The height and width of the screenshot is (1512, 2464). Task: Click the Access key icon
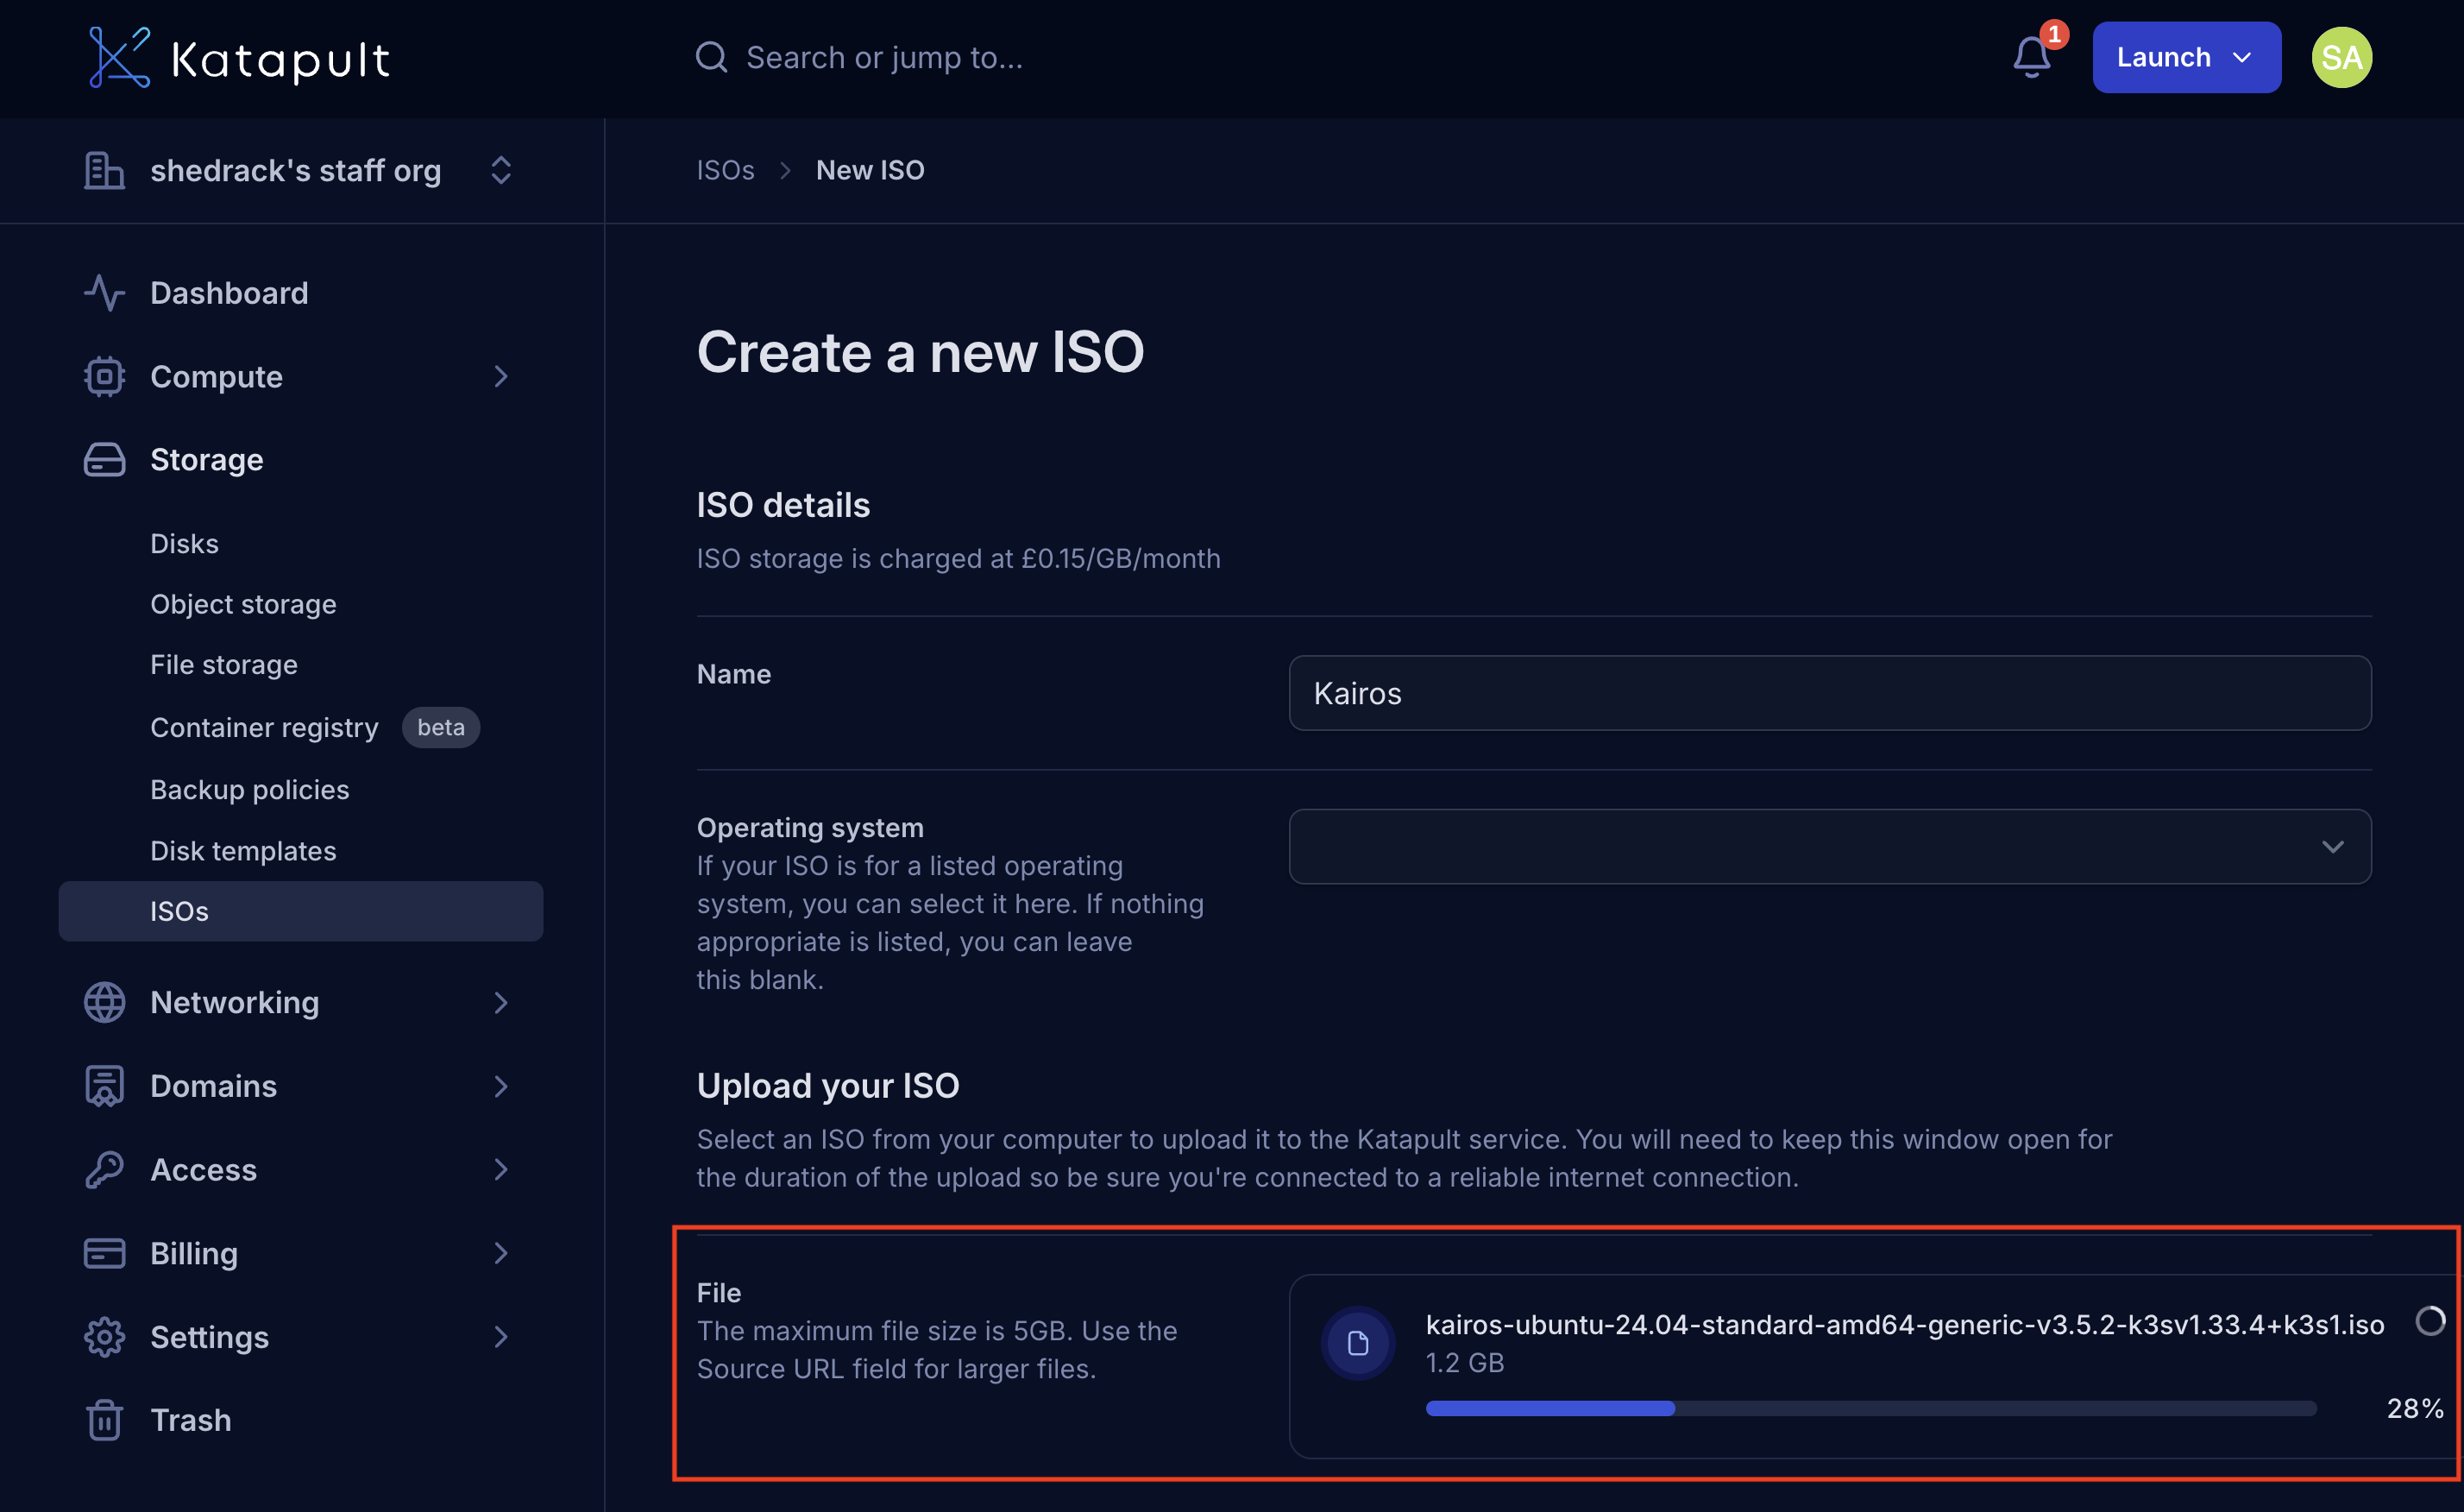tap(104, 1170)
